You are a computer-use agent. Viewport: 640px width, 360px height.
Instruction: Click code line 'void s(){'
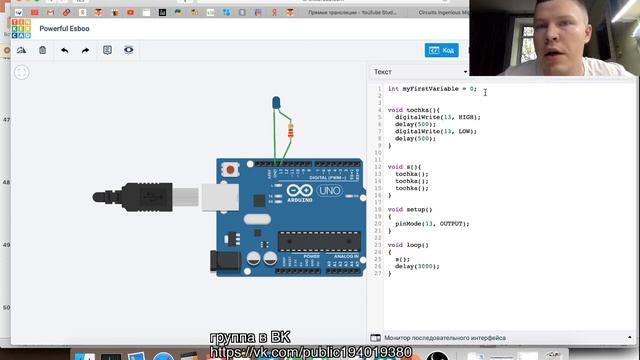pos(404,167)
